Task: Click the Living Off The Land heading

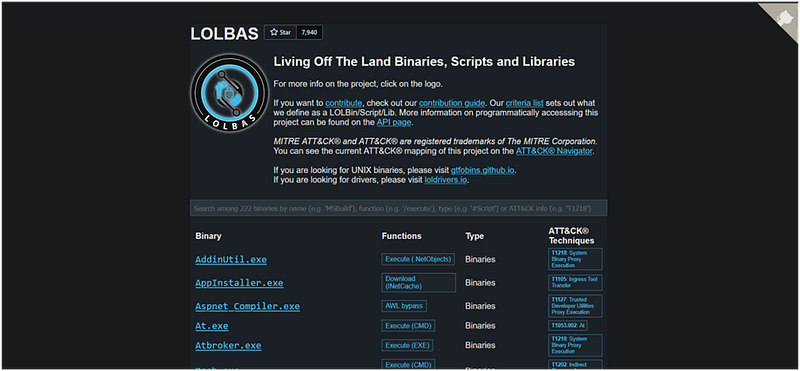Action: point(424,62)
